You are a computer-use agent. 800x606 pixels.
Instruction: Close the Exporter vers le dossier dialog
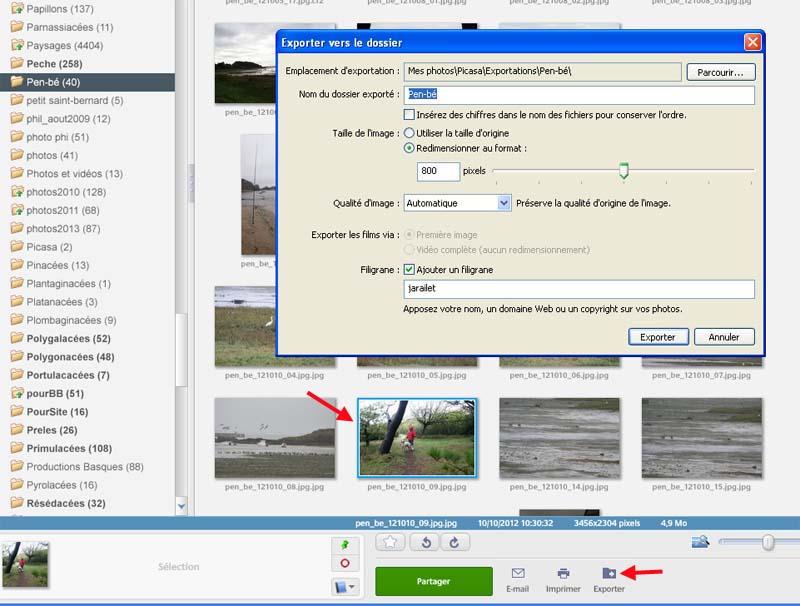point(753,42)
